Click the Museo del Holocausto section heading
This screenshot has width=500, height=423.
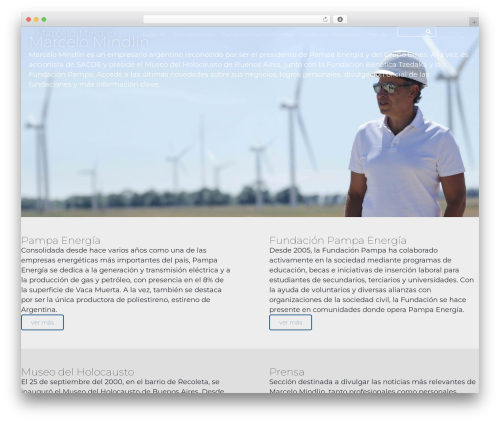(x=78, y=372)
